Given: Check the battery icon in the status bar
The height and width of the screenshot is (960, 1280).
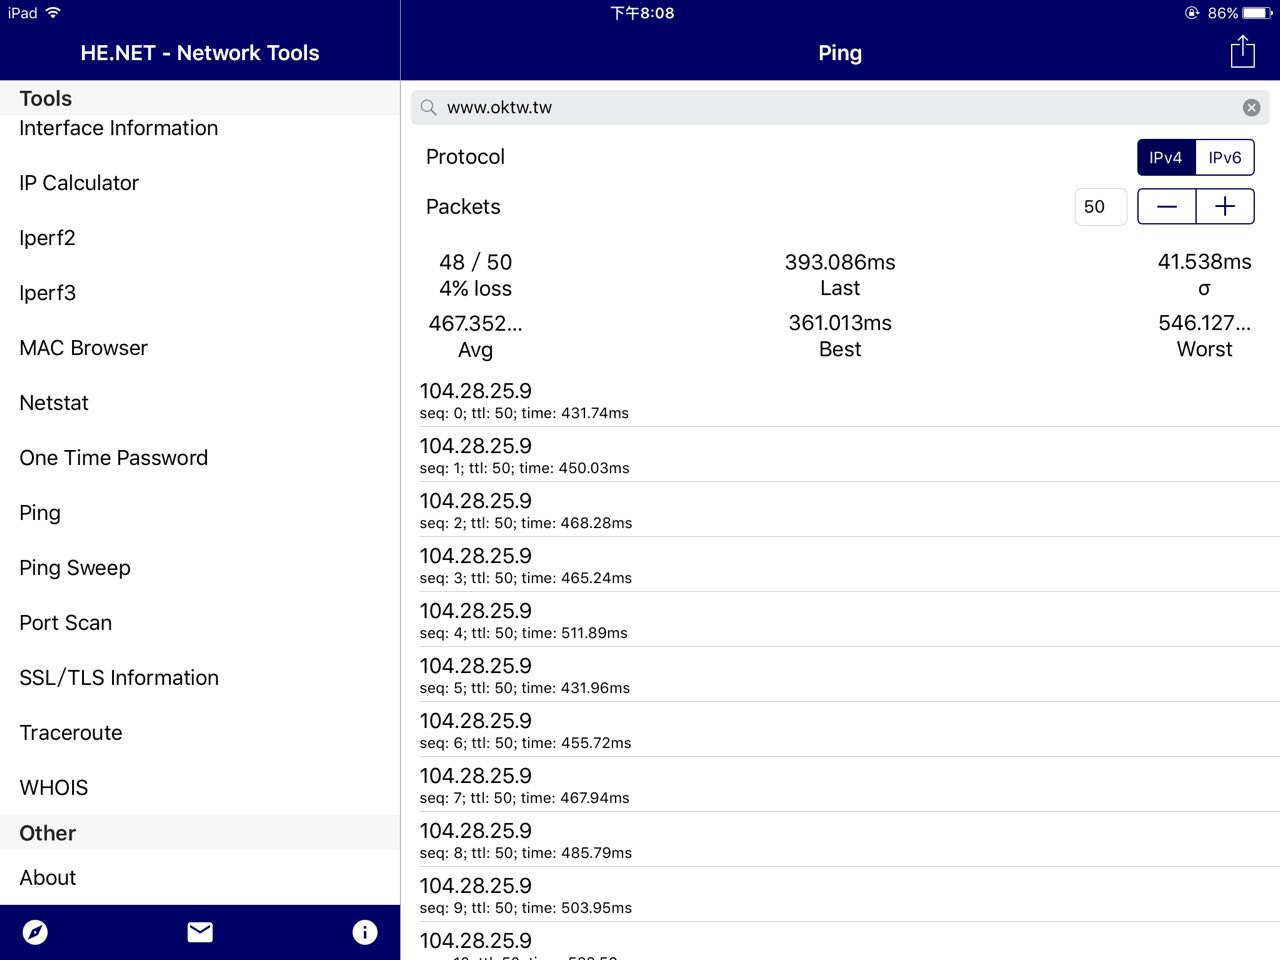Looking at the screenshot, I should [x=1257, y=13].
